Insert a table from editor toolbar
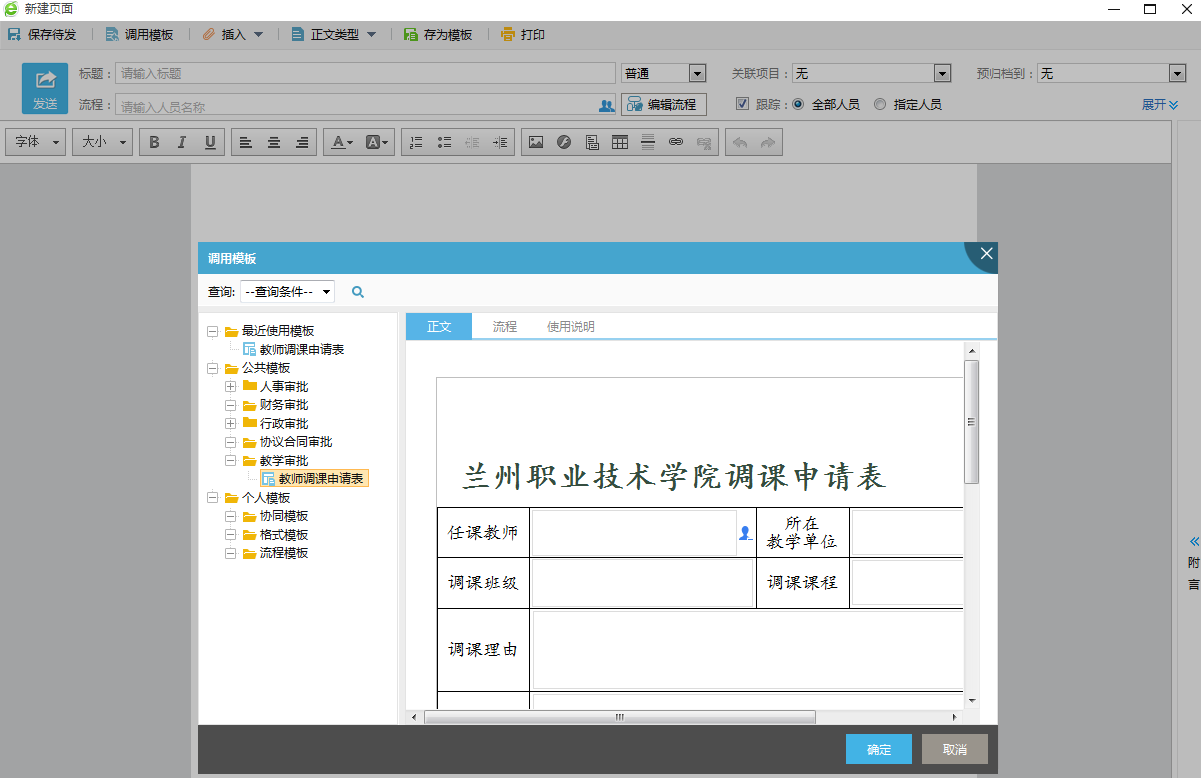 coord(620,143)
